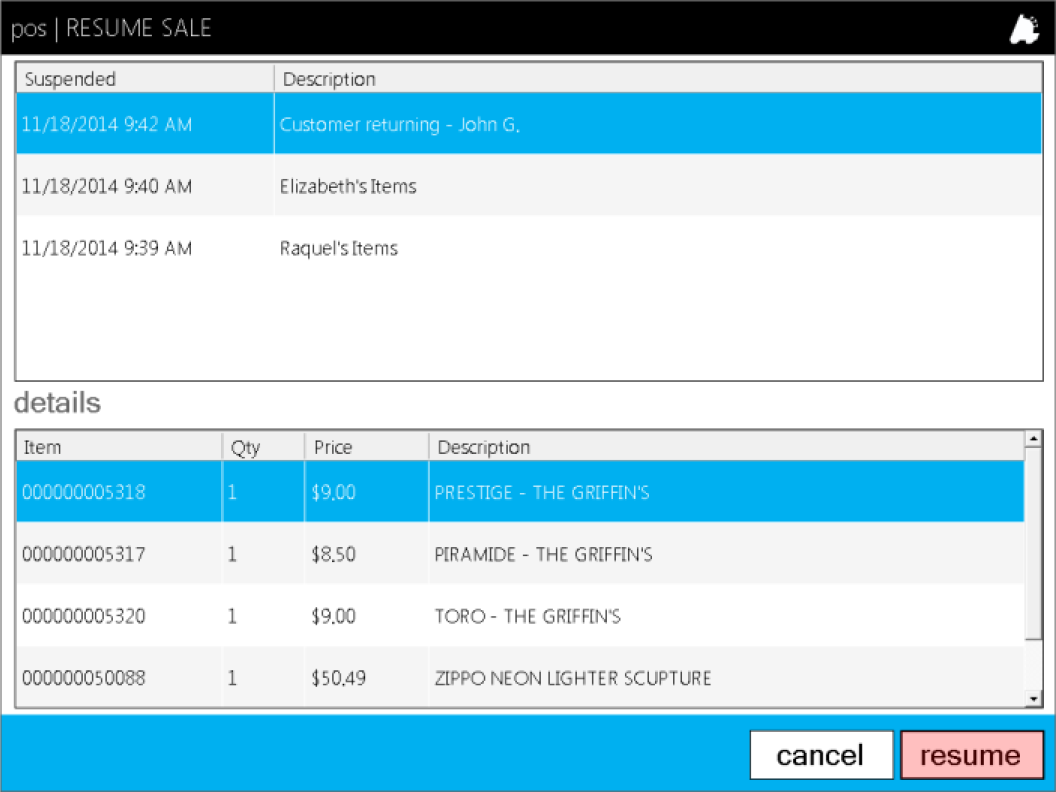
Task: Click the Qty column header
Action: (263, 447)
